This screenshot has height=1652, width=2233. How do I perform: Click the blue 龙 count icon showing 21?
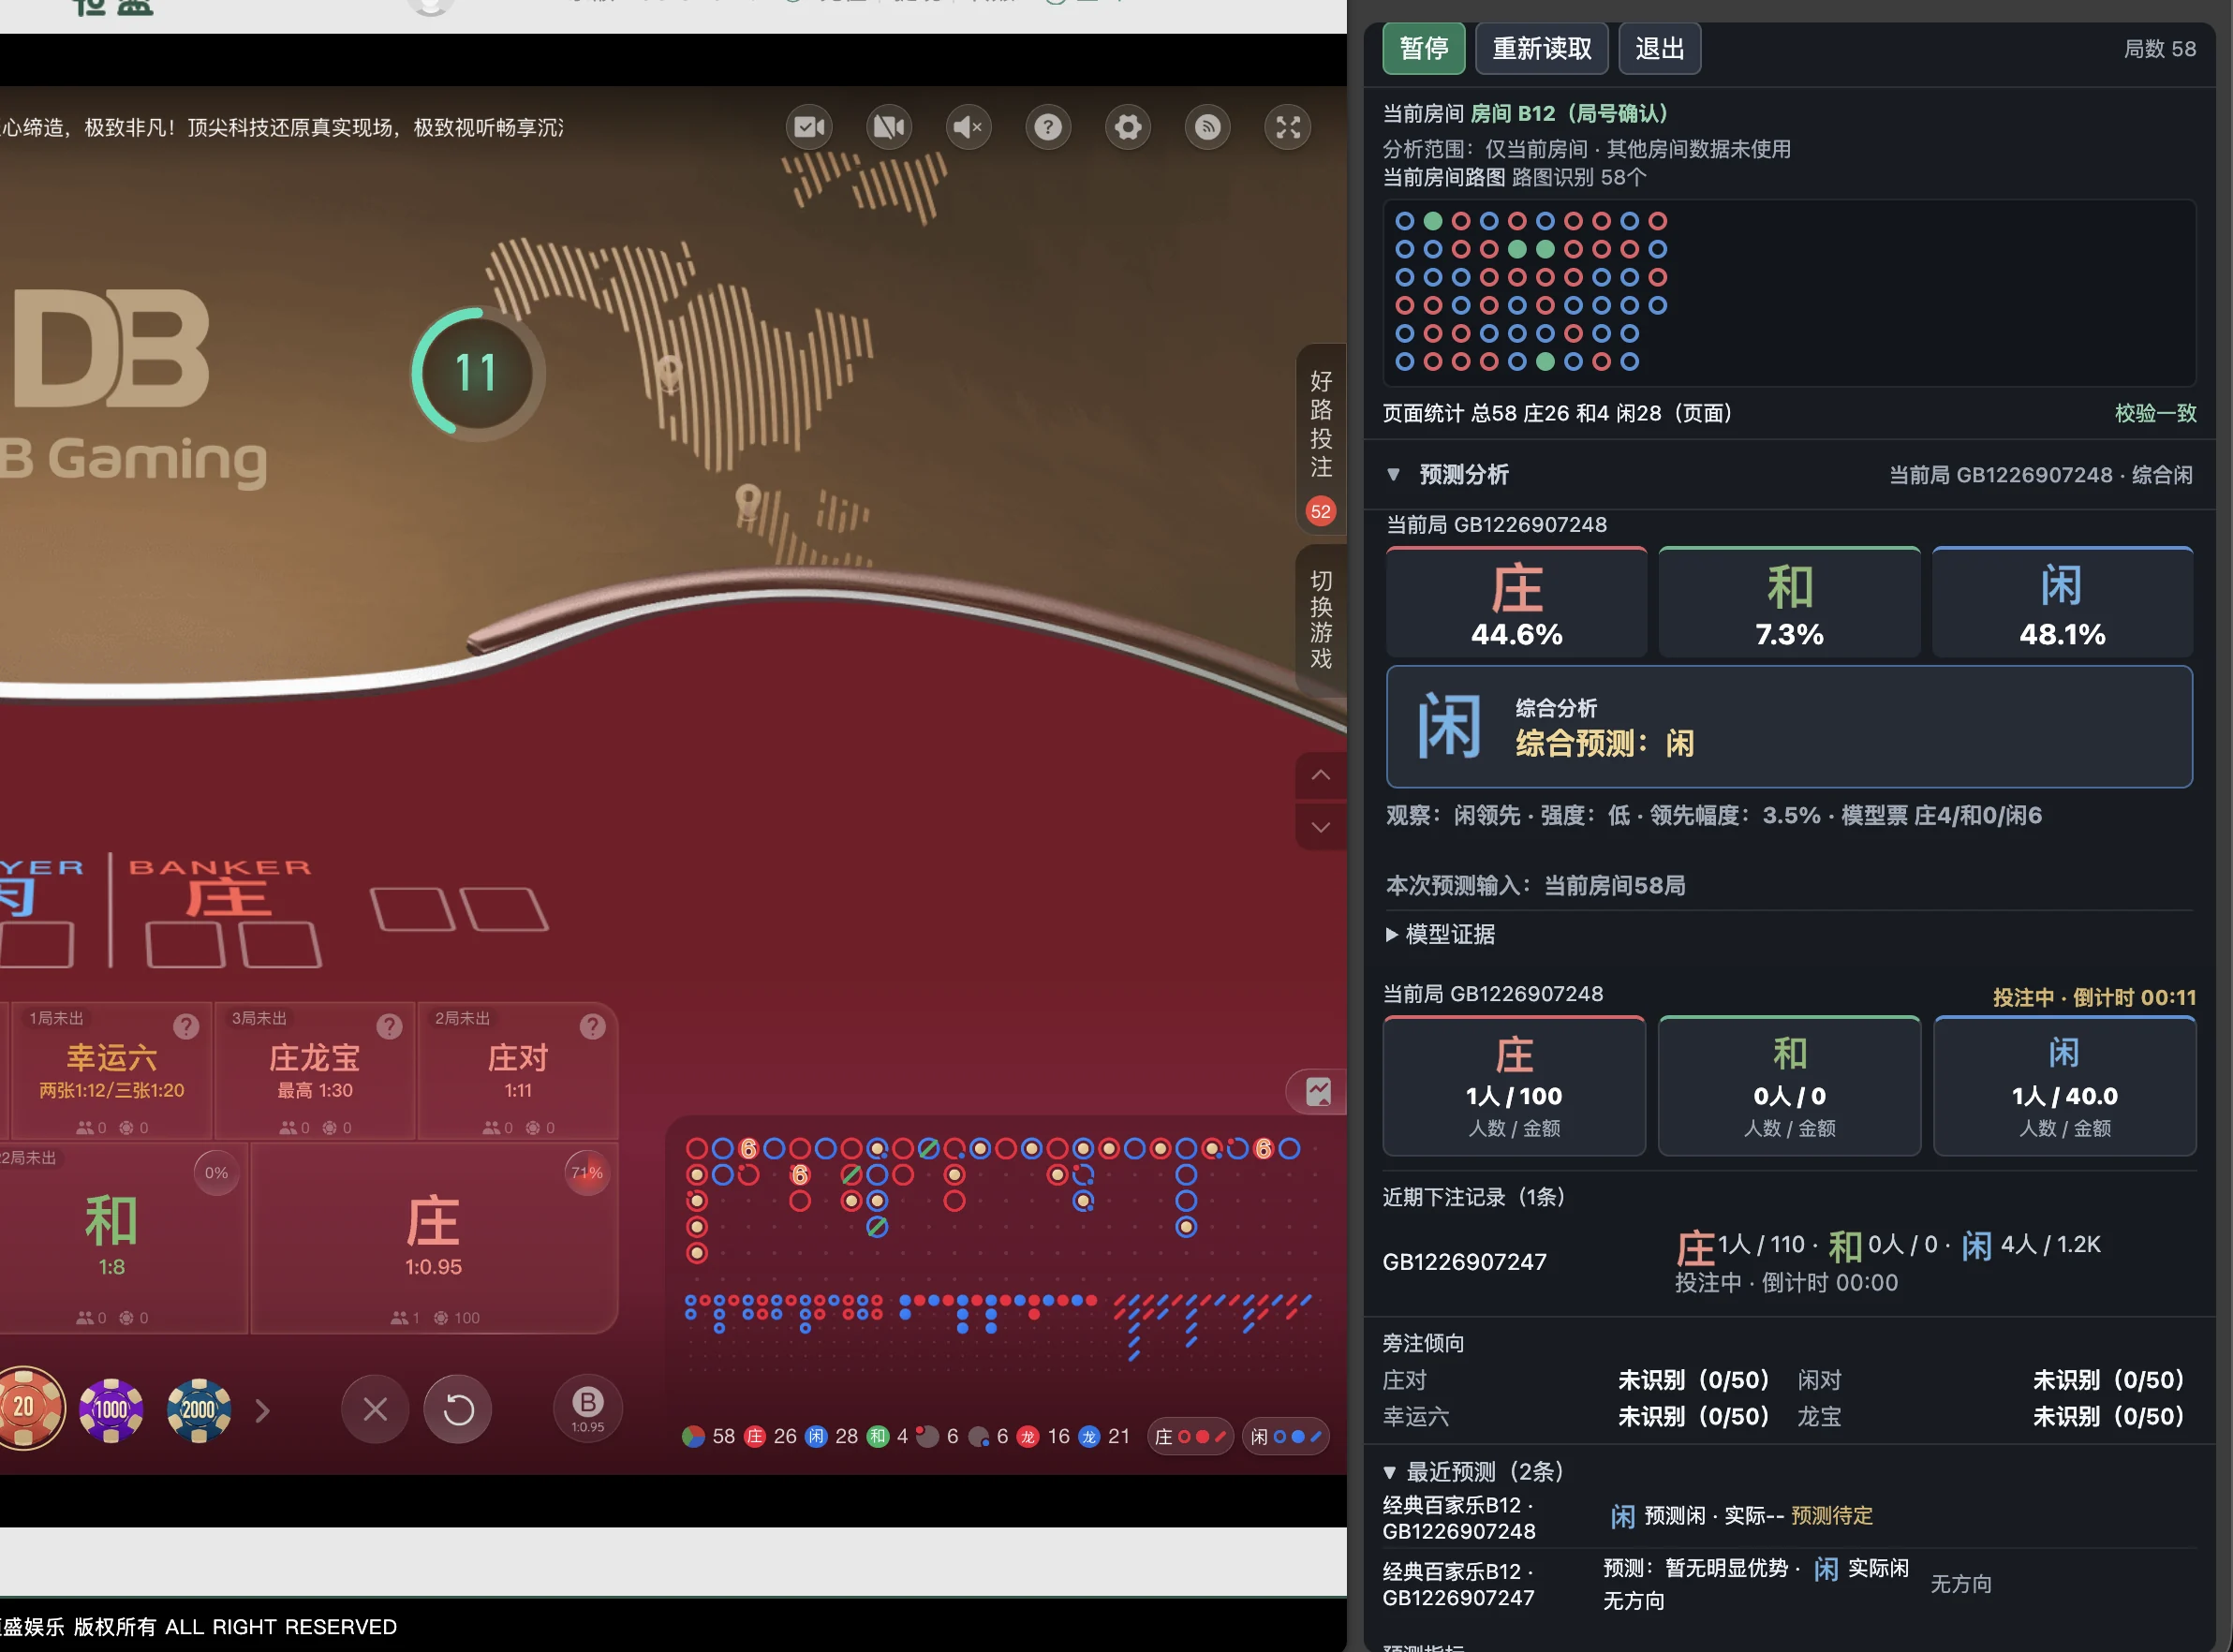click(1088, 1437)
